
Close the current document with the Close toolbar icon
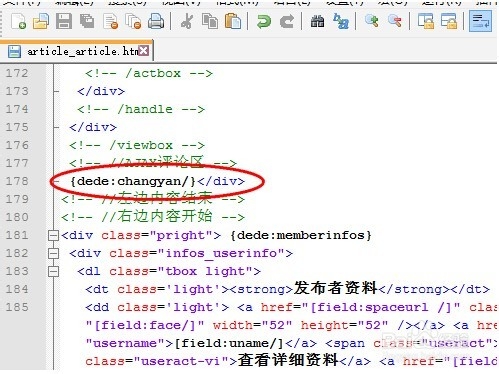click(110, 21)
